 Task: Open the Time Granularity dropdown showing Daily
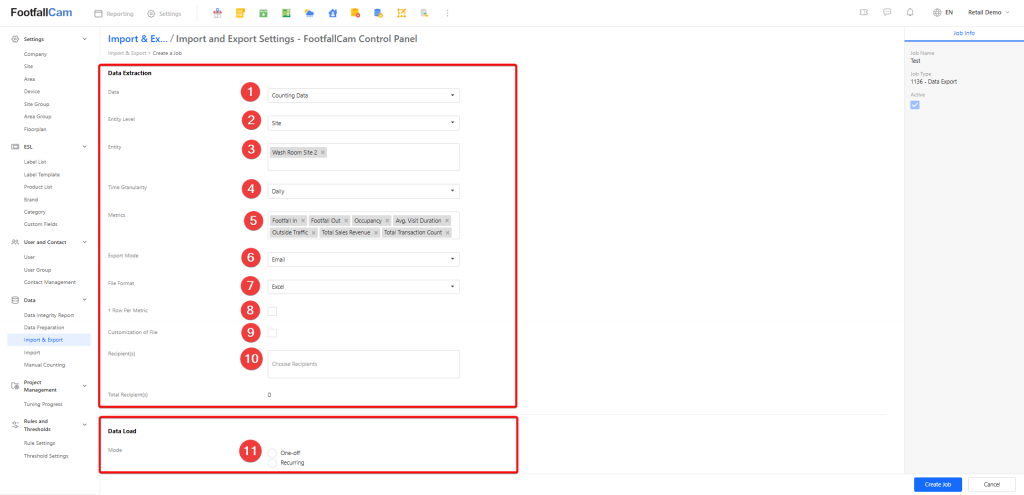(x=363, y=191)
